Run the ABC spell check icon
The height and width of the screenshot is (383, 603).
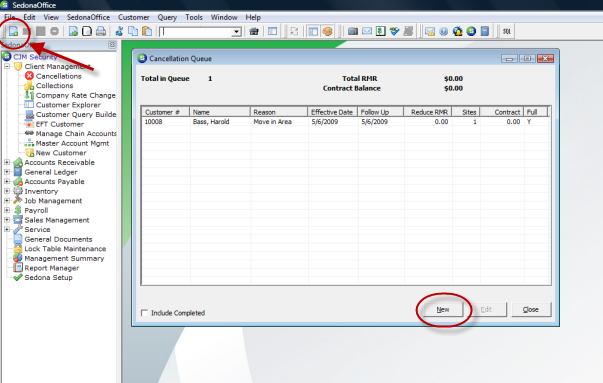[394, 31]
